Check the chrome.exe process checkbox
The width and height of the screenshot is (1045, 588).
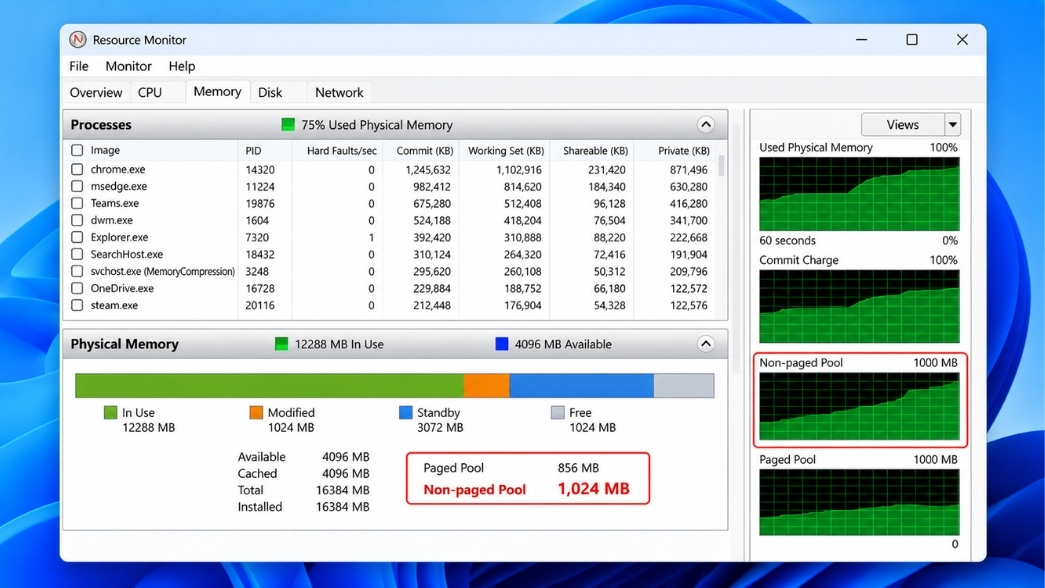[x=77, y=169]
